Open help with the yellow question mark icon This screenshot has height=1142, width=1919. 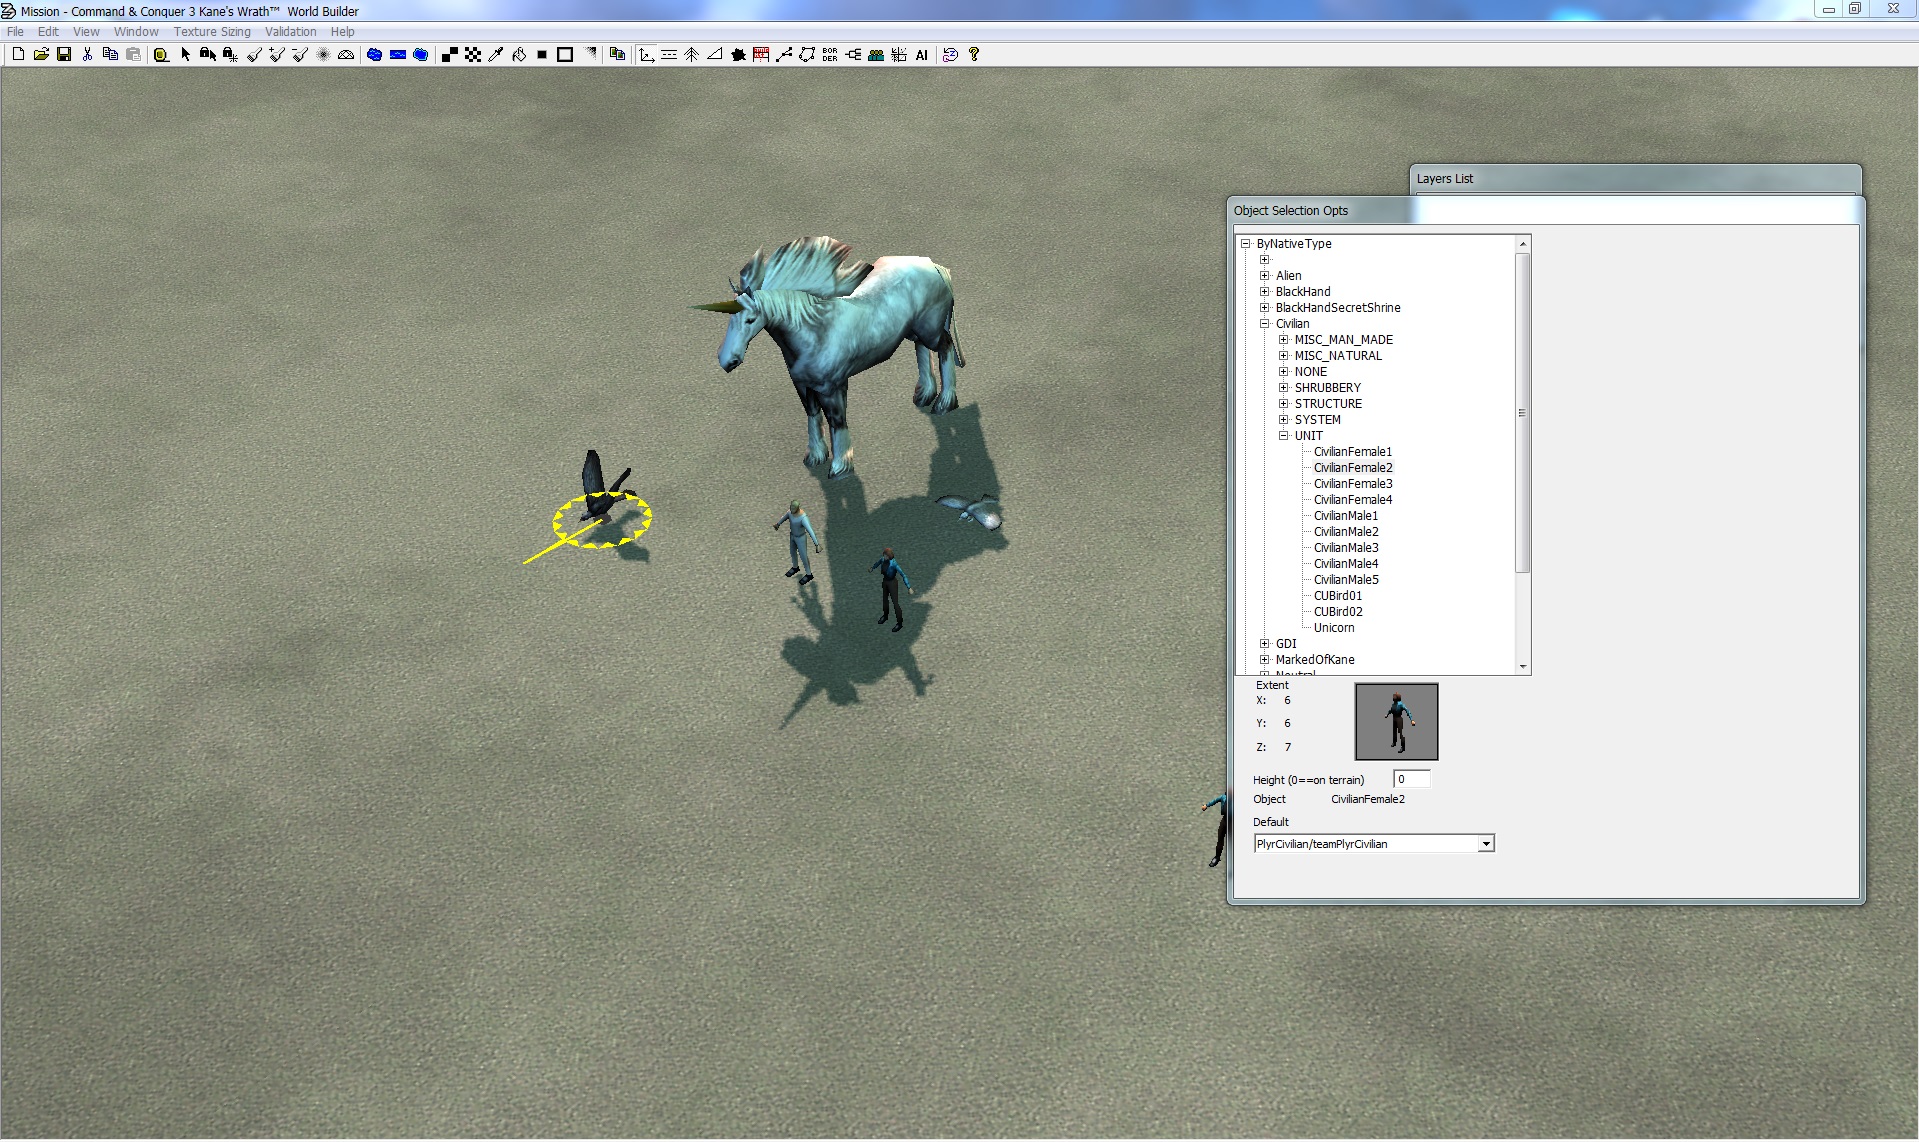[x=974, y=55]
